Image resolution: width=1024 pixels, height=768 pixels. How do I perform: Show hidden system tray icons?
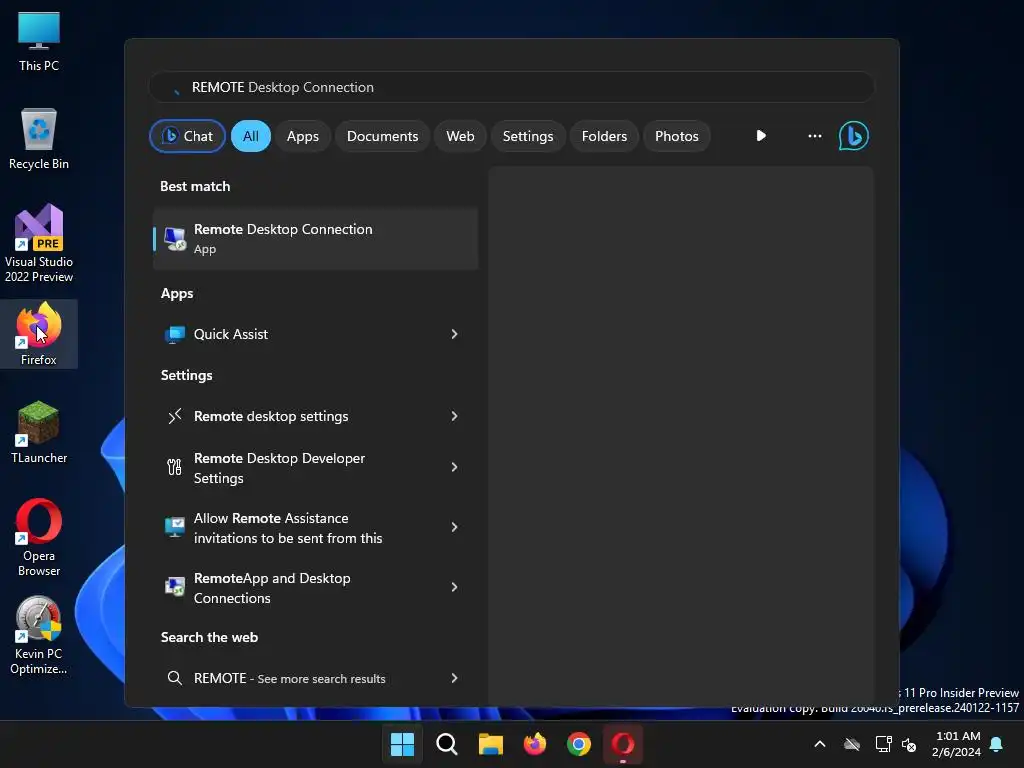coord(820,744)
